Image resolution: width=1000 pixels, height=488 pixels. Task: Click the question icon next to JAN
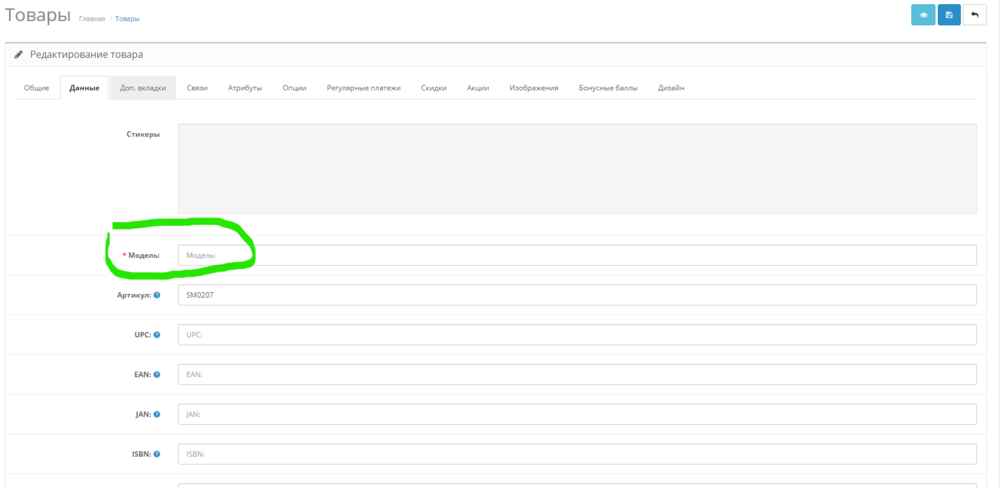[x=157, y=414]
